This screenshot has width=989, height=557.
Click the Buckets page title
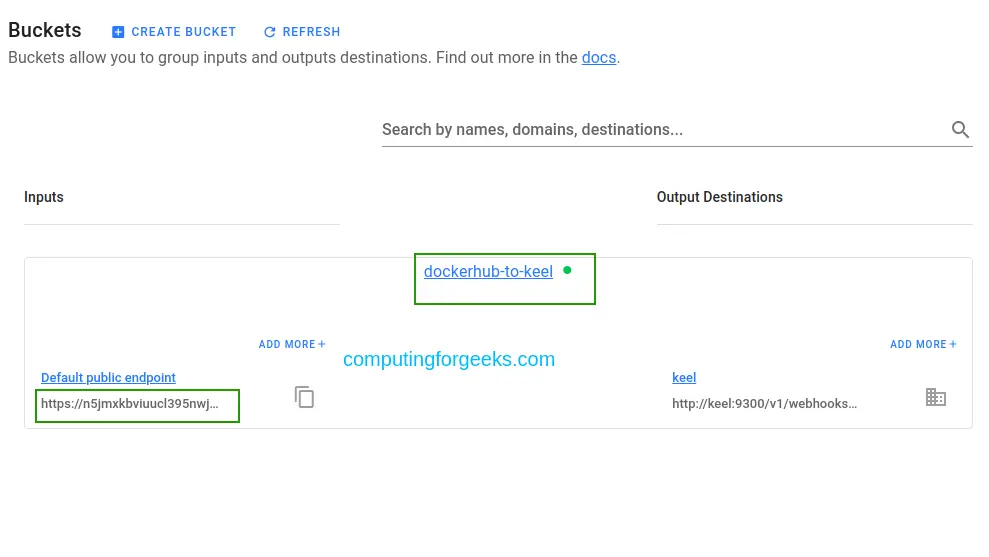(45, 30)
